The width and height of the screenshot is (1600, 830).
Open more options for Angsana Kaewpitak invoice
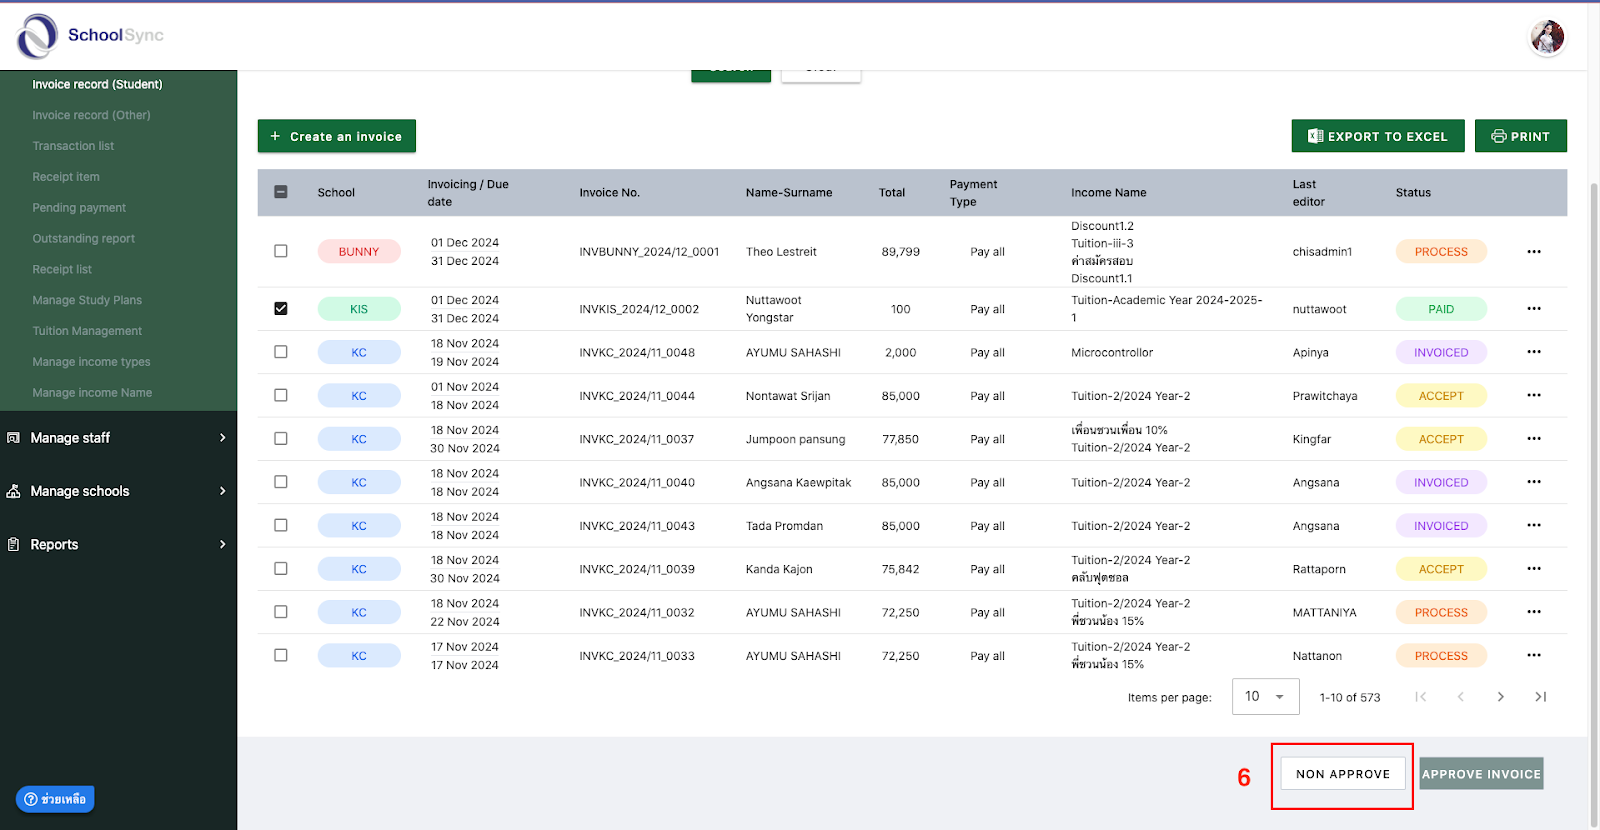tap(1534, 482)
